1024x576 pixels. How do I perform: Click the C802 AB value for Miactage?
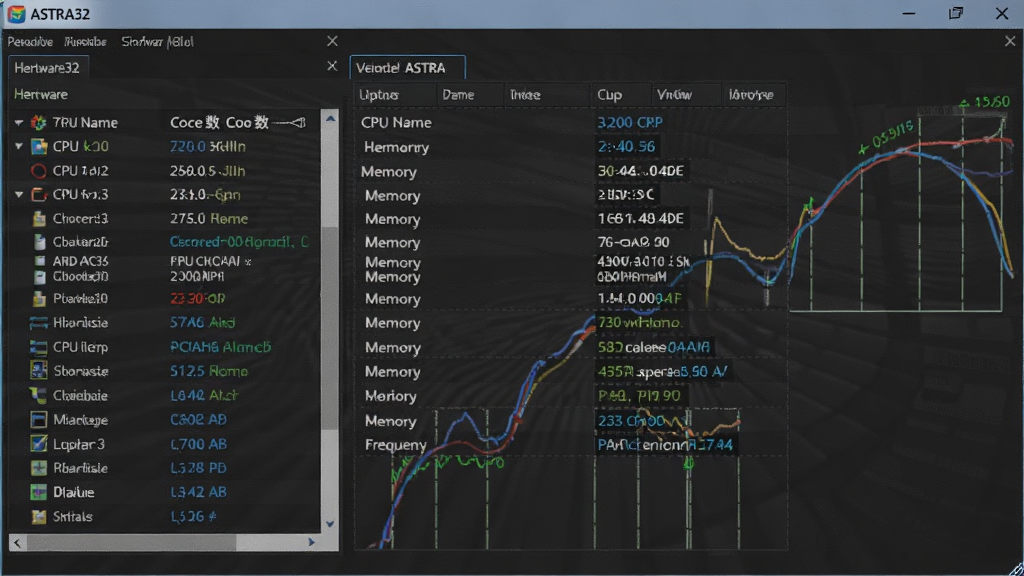pyautogui.click(x=199, y=419)
